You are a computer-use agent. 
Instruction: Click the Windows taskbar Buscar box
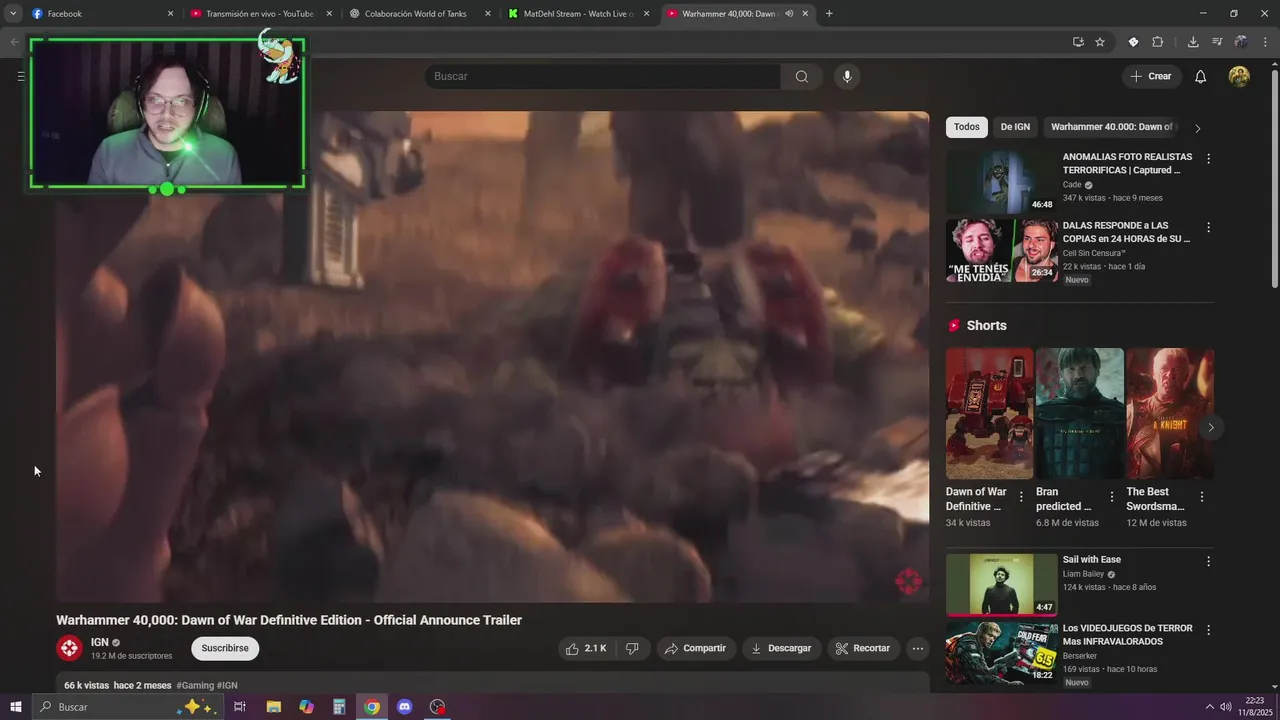pos(128,707)
